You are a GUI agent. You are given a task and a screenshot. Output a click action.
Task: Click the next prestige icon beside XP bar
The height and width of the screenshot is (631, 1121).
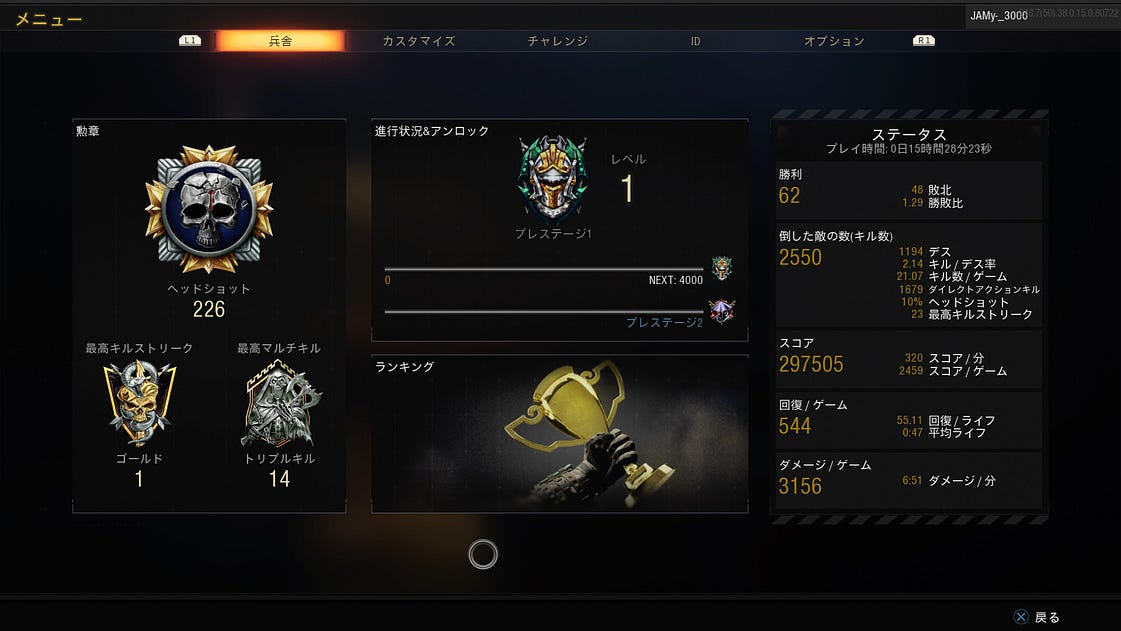tap(721, 268)
